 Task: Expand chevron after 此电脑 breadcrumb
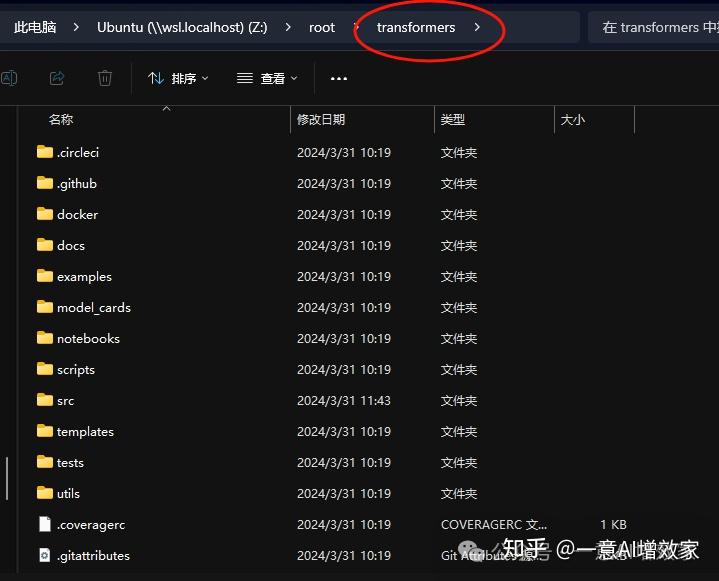pos(76,28)
